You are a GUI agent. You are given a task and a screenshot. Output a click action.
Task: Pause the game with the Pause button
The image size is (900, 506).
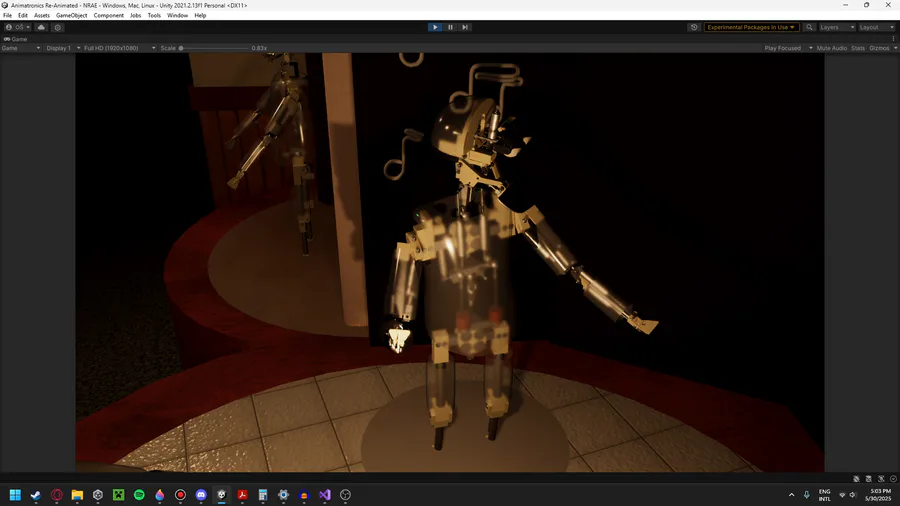[450, 27]
